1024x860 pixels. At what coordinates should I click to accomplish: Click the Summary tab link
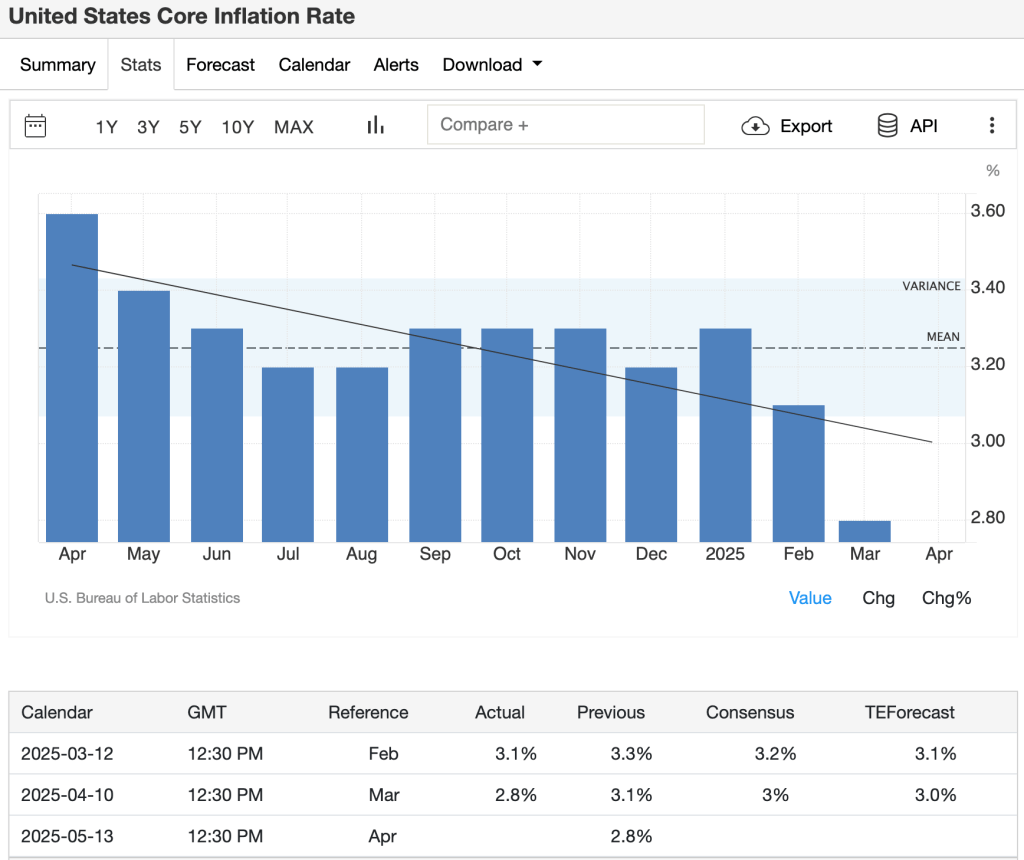(x=57, y=64)
